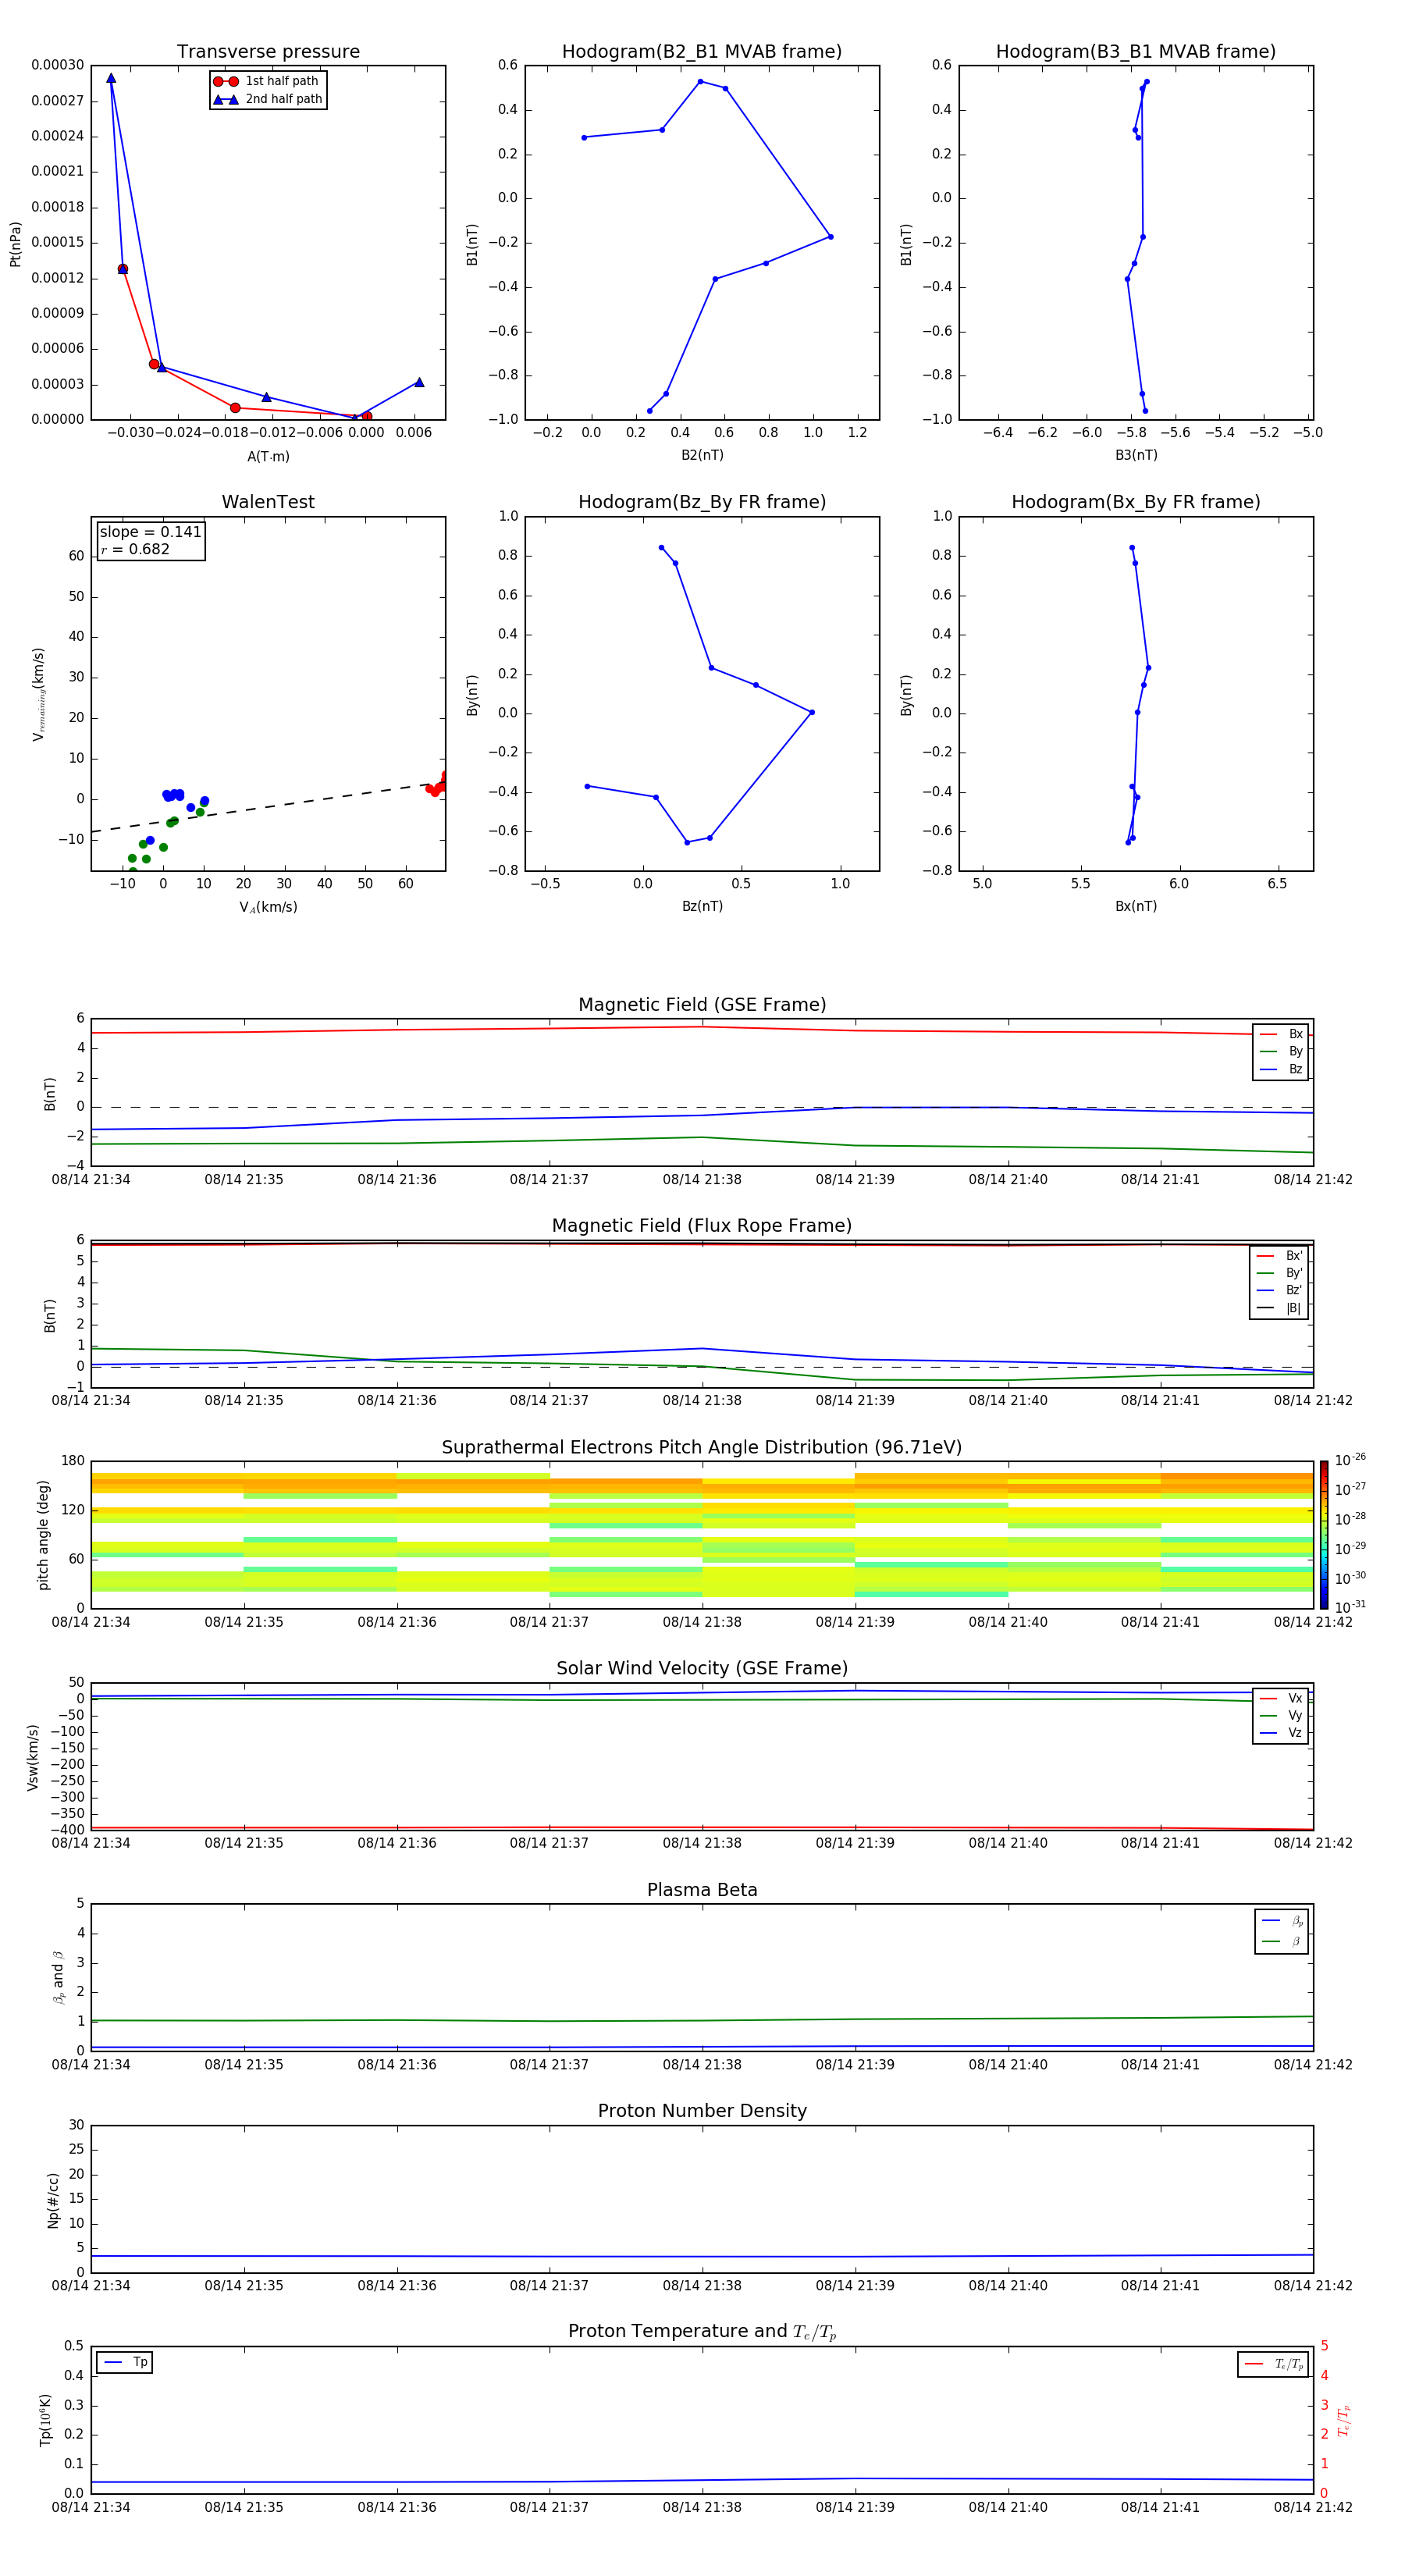This screenshot has width=1405, height=2576.
Task: Click the 'Transverse pressure' plot title
Action: 268,52
